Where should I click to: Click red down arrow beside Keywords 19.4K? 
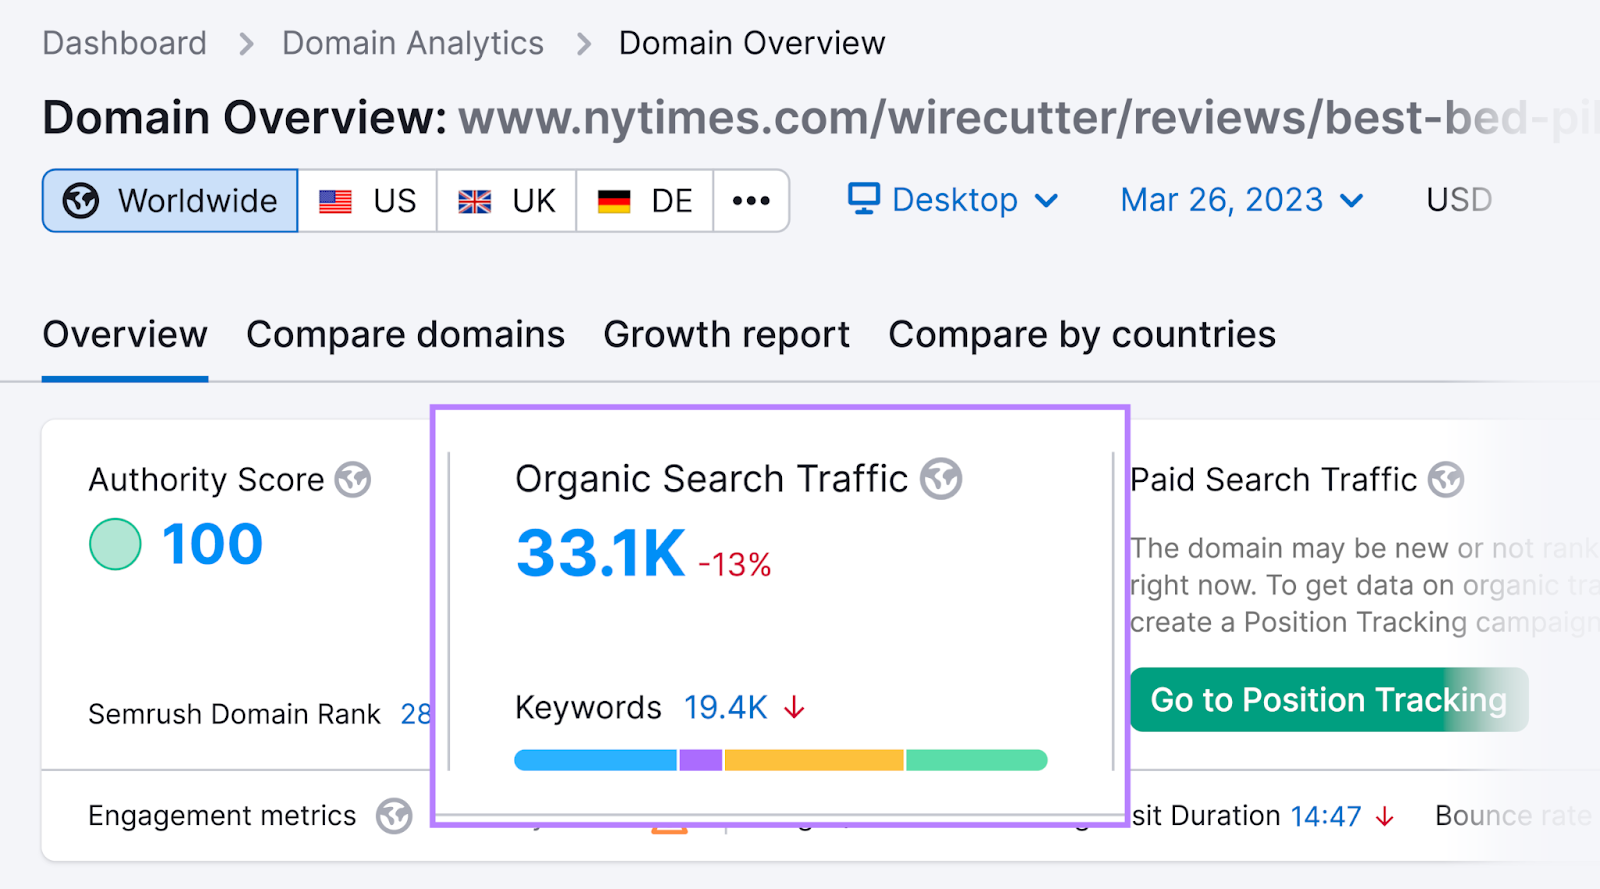coord(794,708)
